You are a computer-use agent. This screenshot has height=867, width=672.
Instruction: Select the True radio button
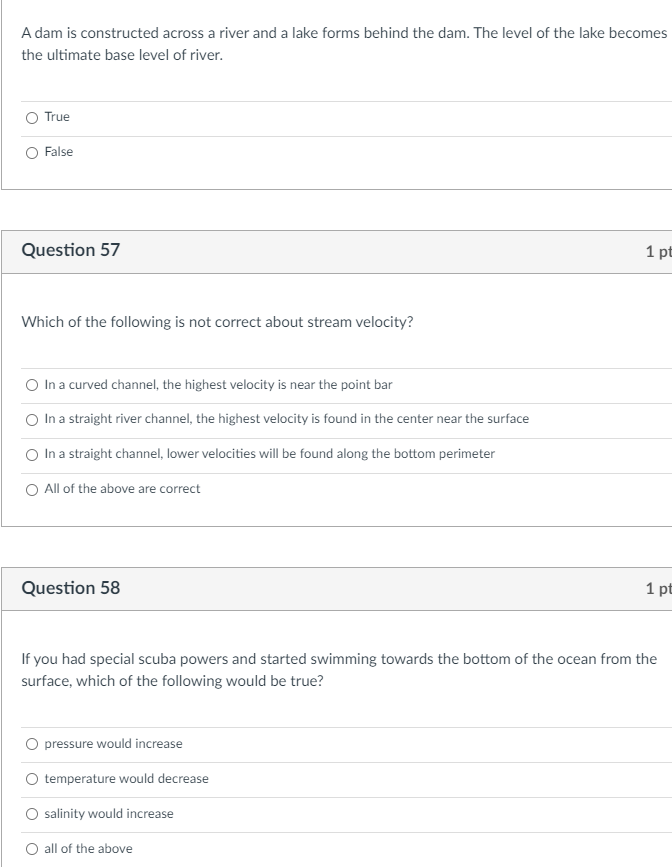pos(33,118)
